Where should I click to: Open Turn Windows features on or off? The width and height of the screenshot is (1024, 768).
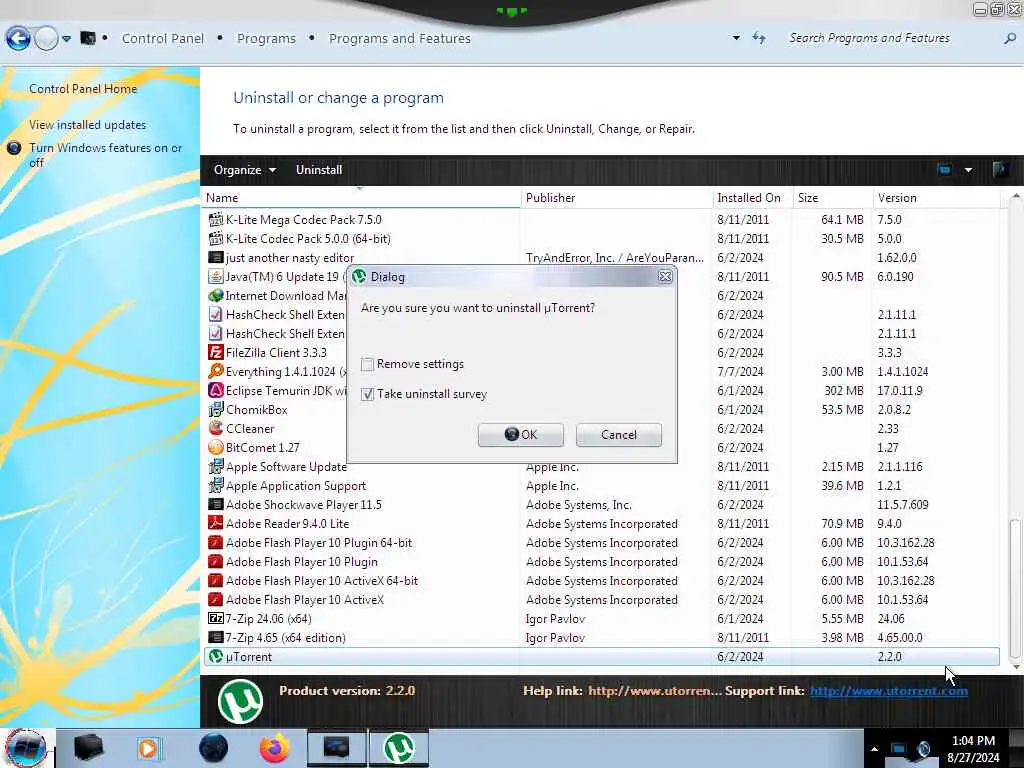point(105,155)
